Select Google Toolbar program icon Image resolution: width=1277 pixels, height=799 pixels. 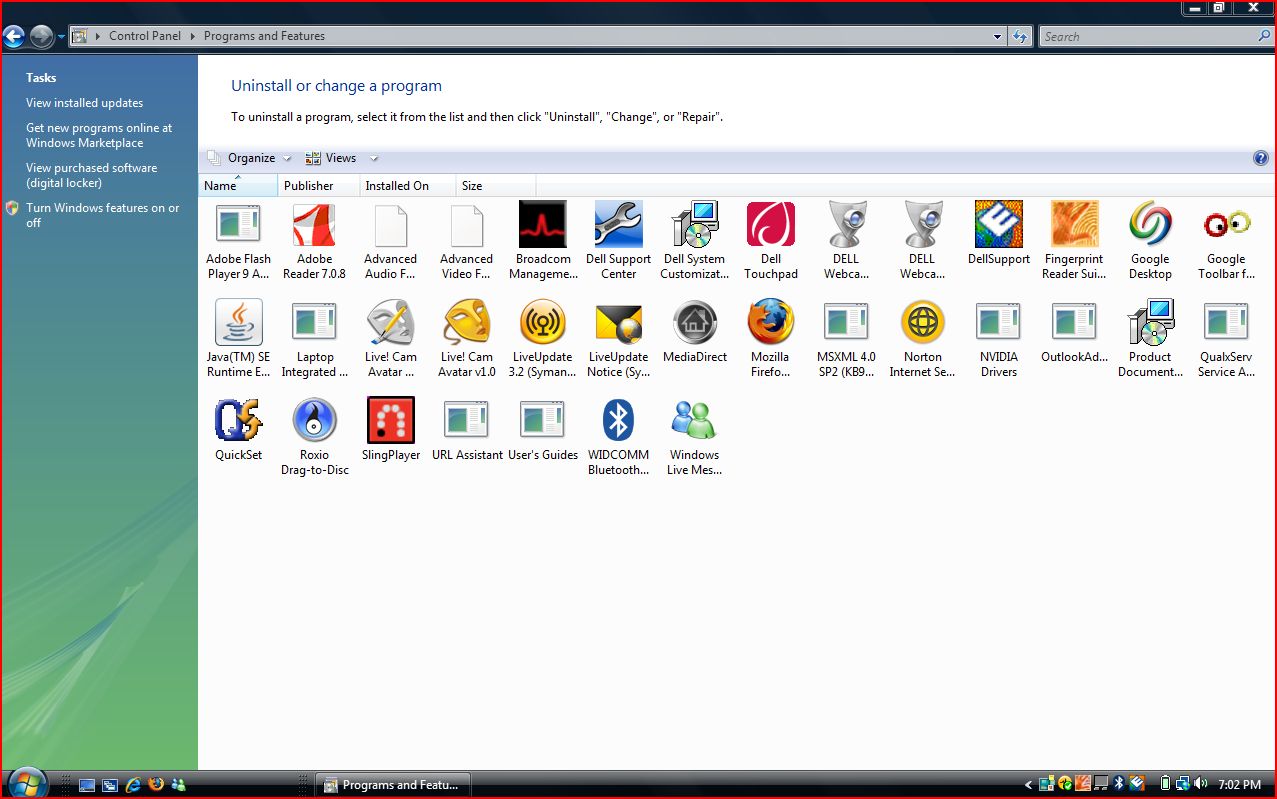pos(1226,224)
